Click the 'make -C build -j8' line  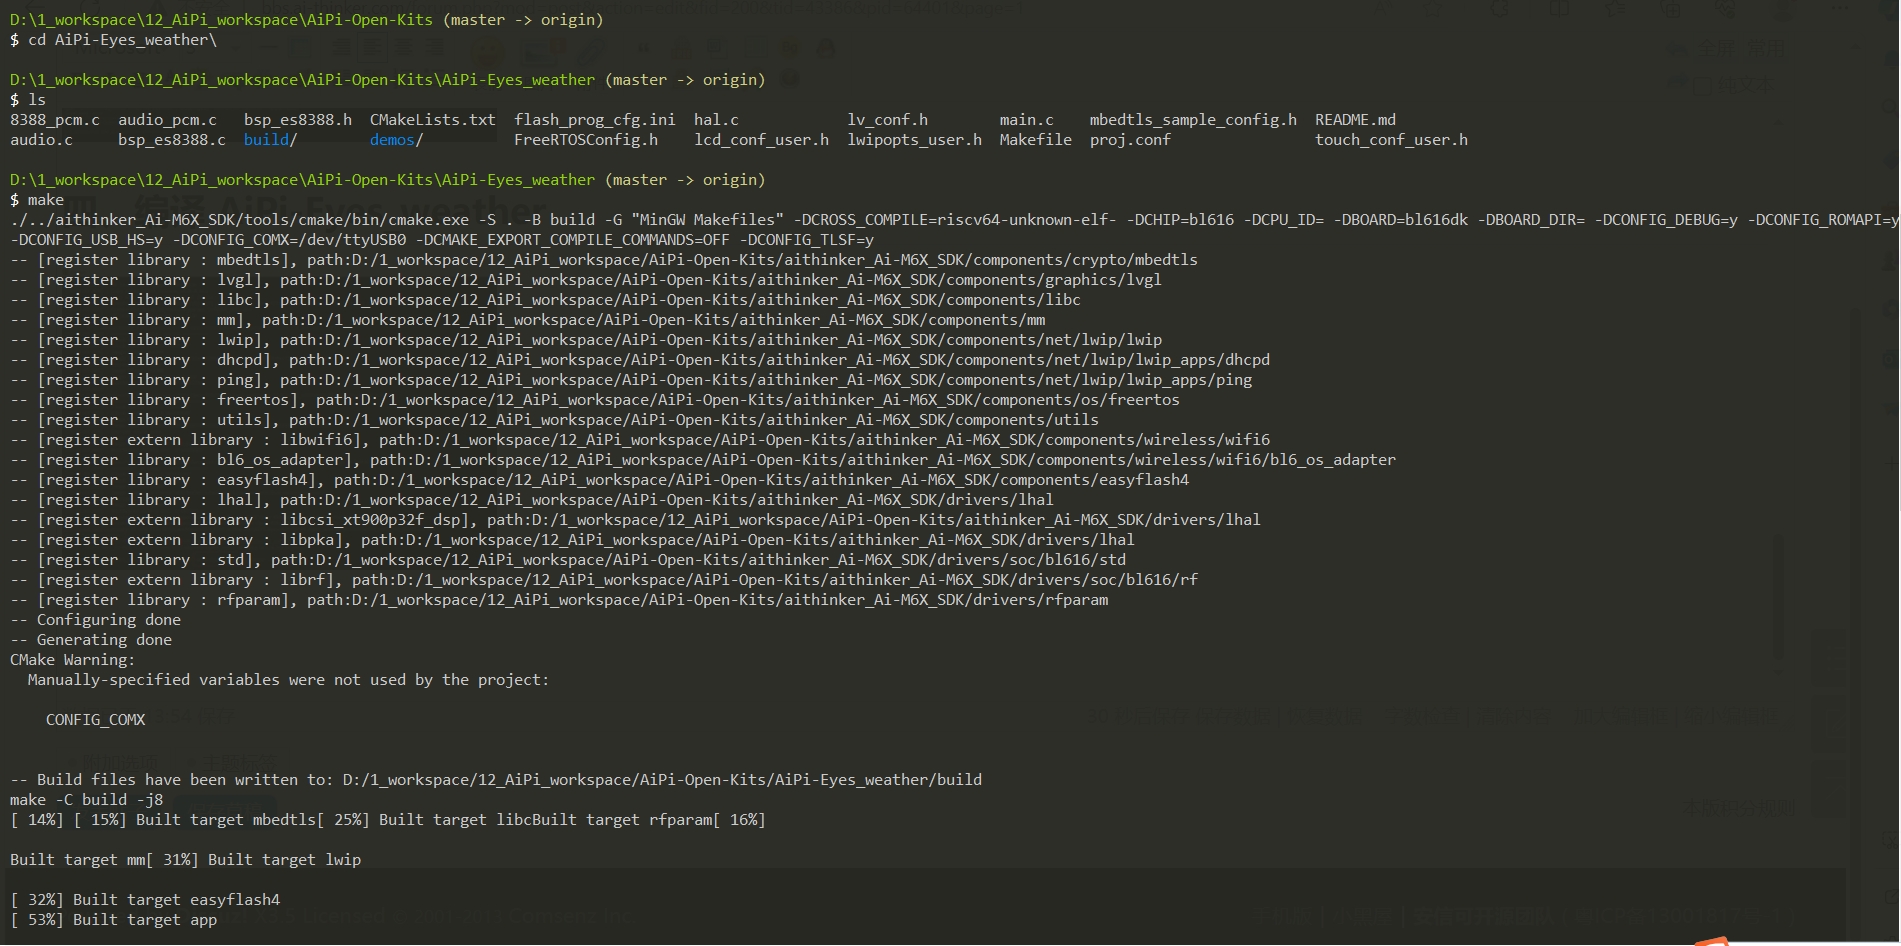(86, 800)
